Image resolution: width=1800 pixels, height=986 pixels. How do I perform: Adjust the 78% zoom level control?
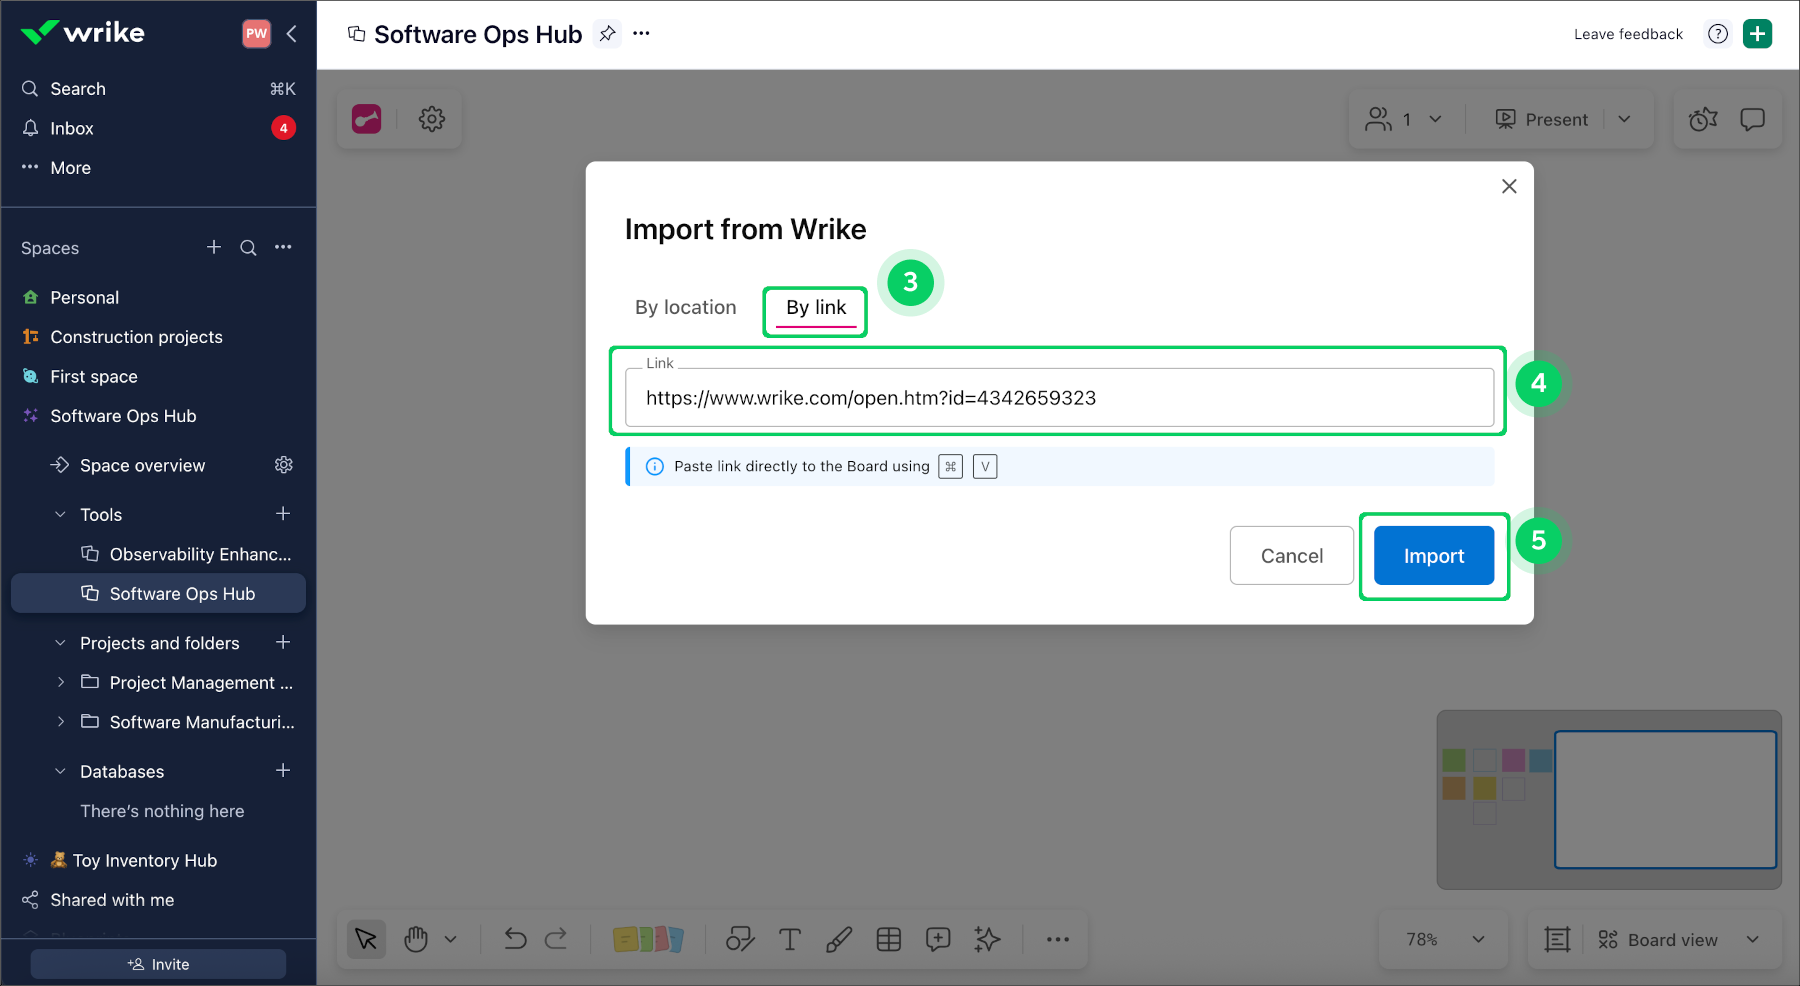tap(1443, 939)
